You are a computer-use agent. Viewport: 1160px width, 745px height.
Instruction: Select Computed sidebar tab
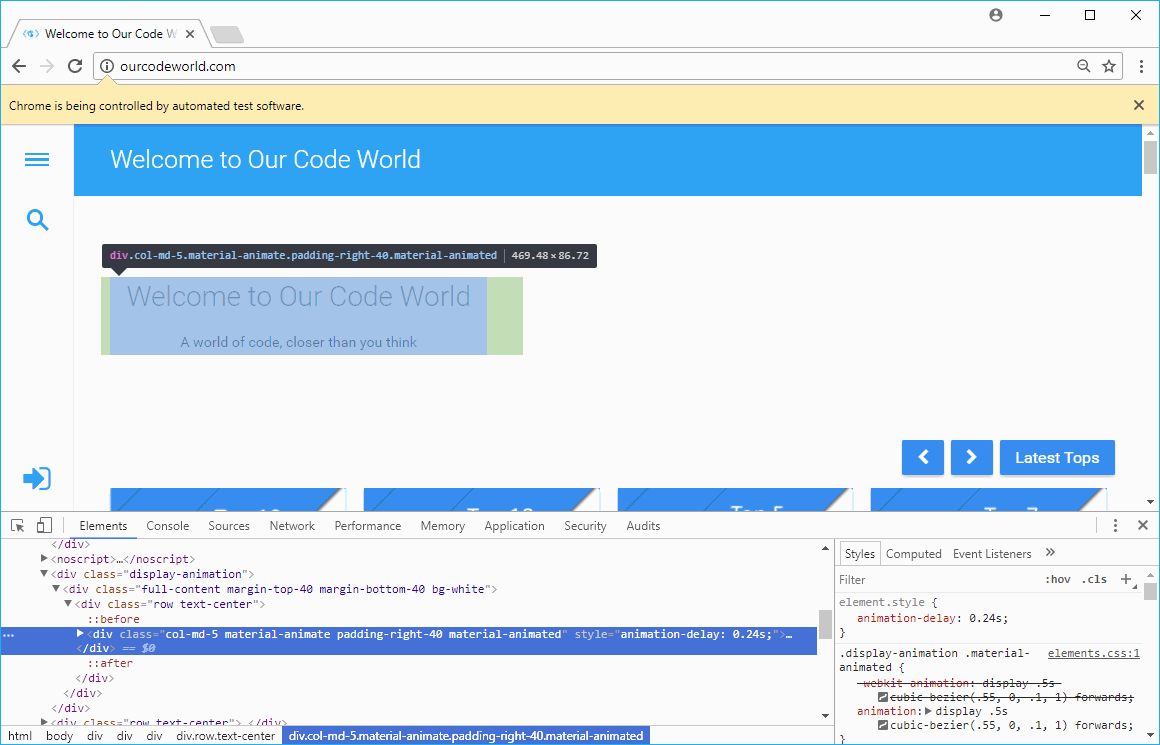pos(914,553)
